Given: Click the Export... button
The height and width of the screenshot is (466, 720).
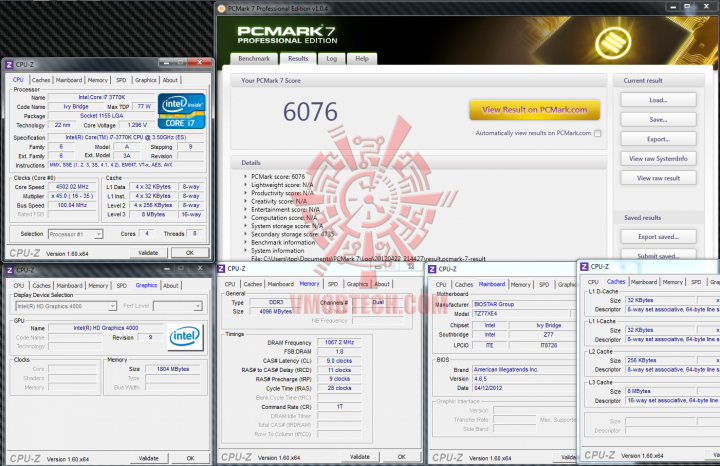Looking at the screenshot, I should [x=658, y=139].
